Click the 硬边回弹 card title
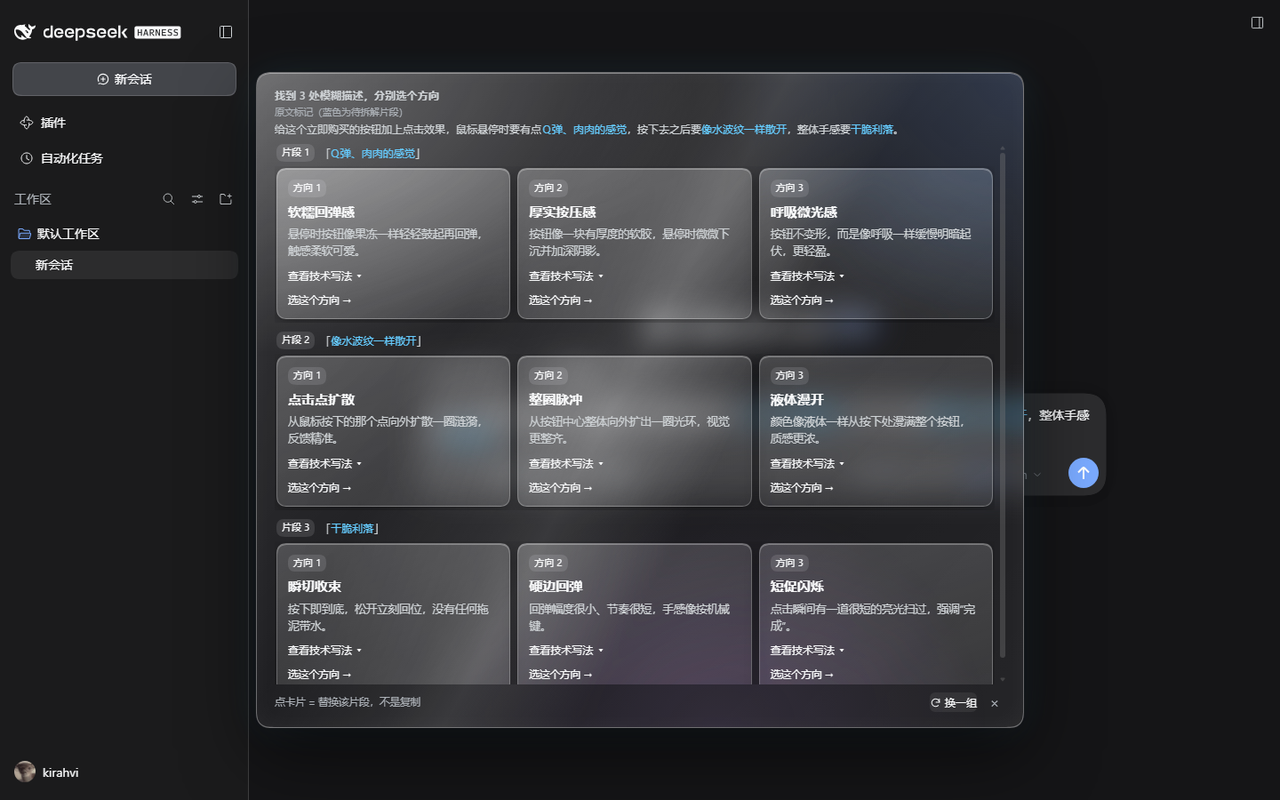1280x800 pixels. pos(556,587)
